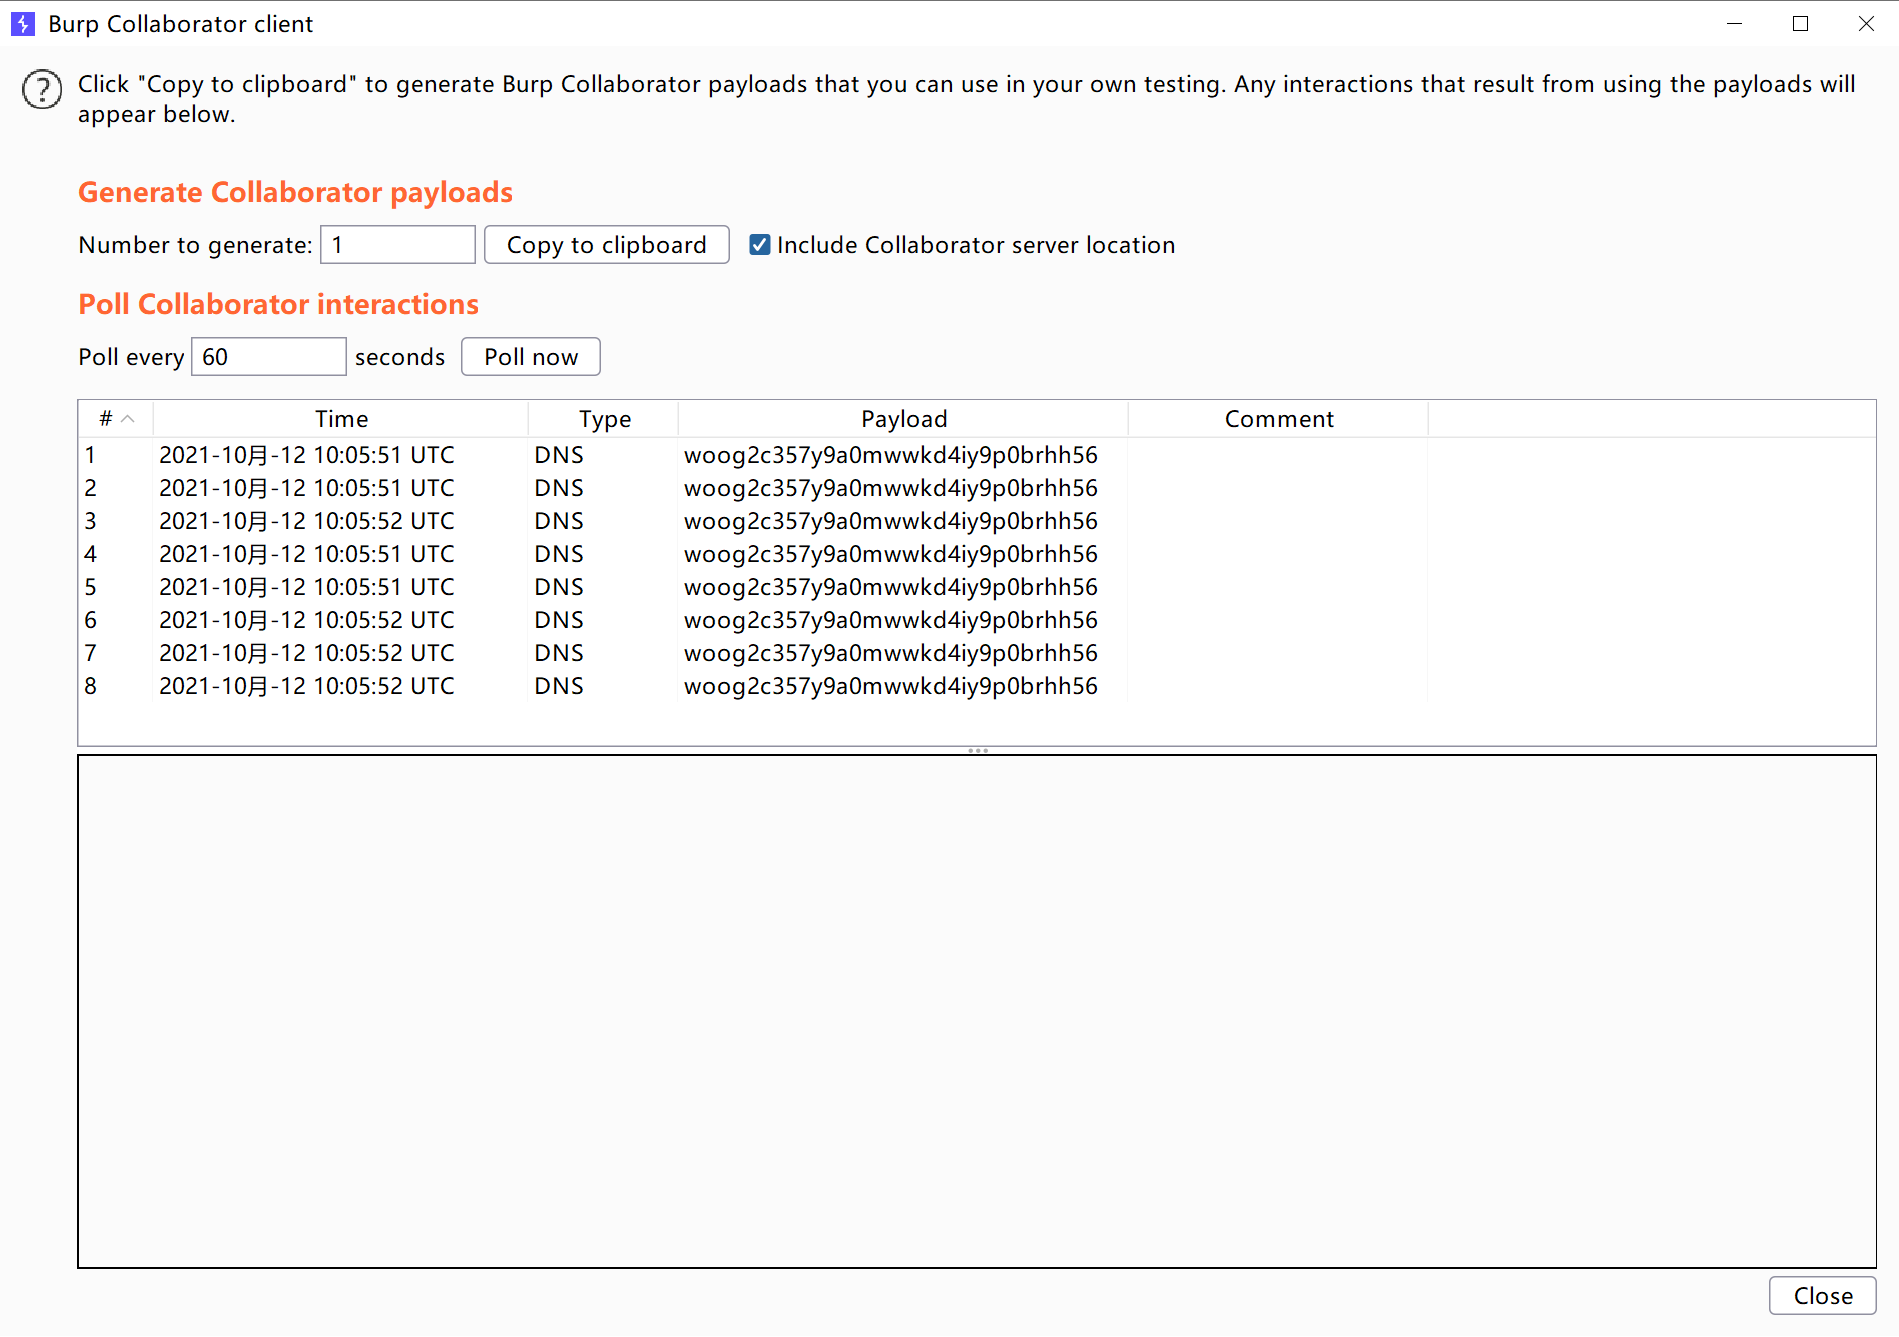Click the Poll now button

click(531, 357)
